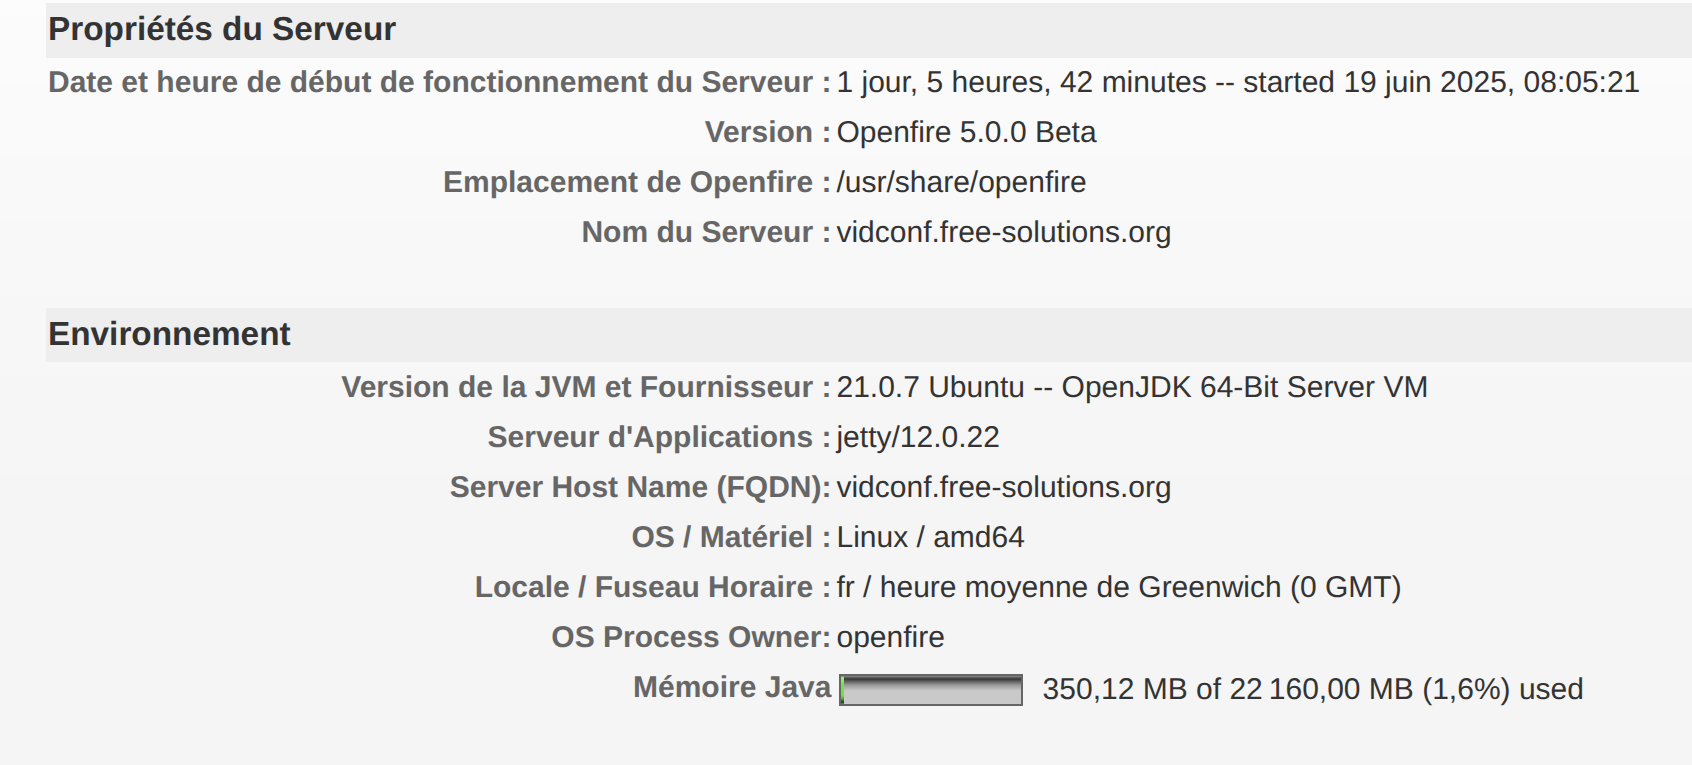Screen dimensions: 1692x765
Task: Click the application server value 'jetty/12.0.22'
Action: [x=918, y=437]
